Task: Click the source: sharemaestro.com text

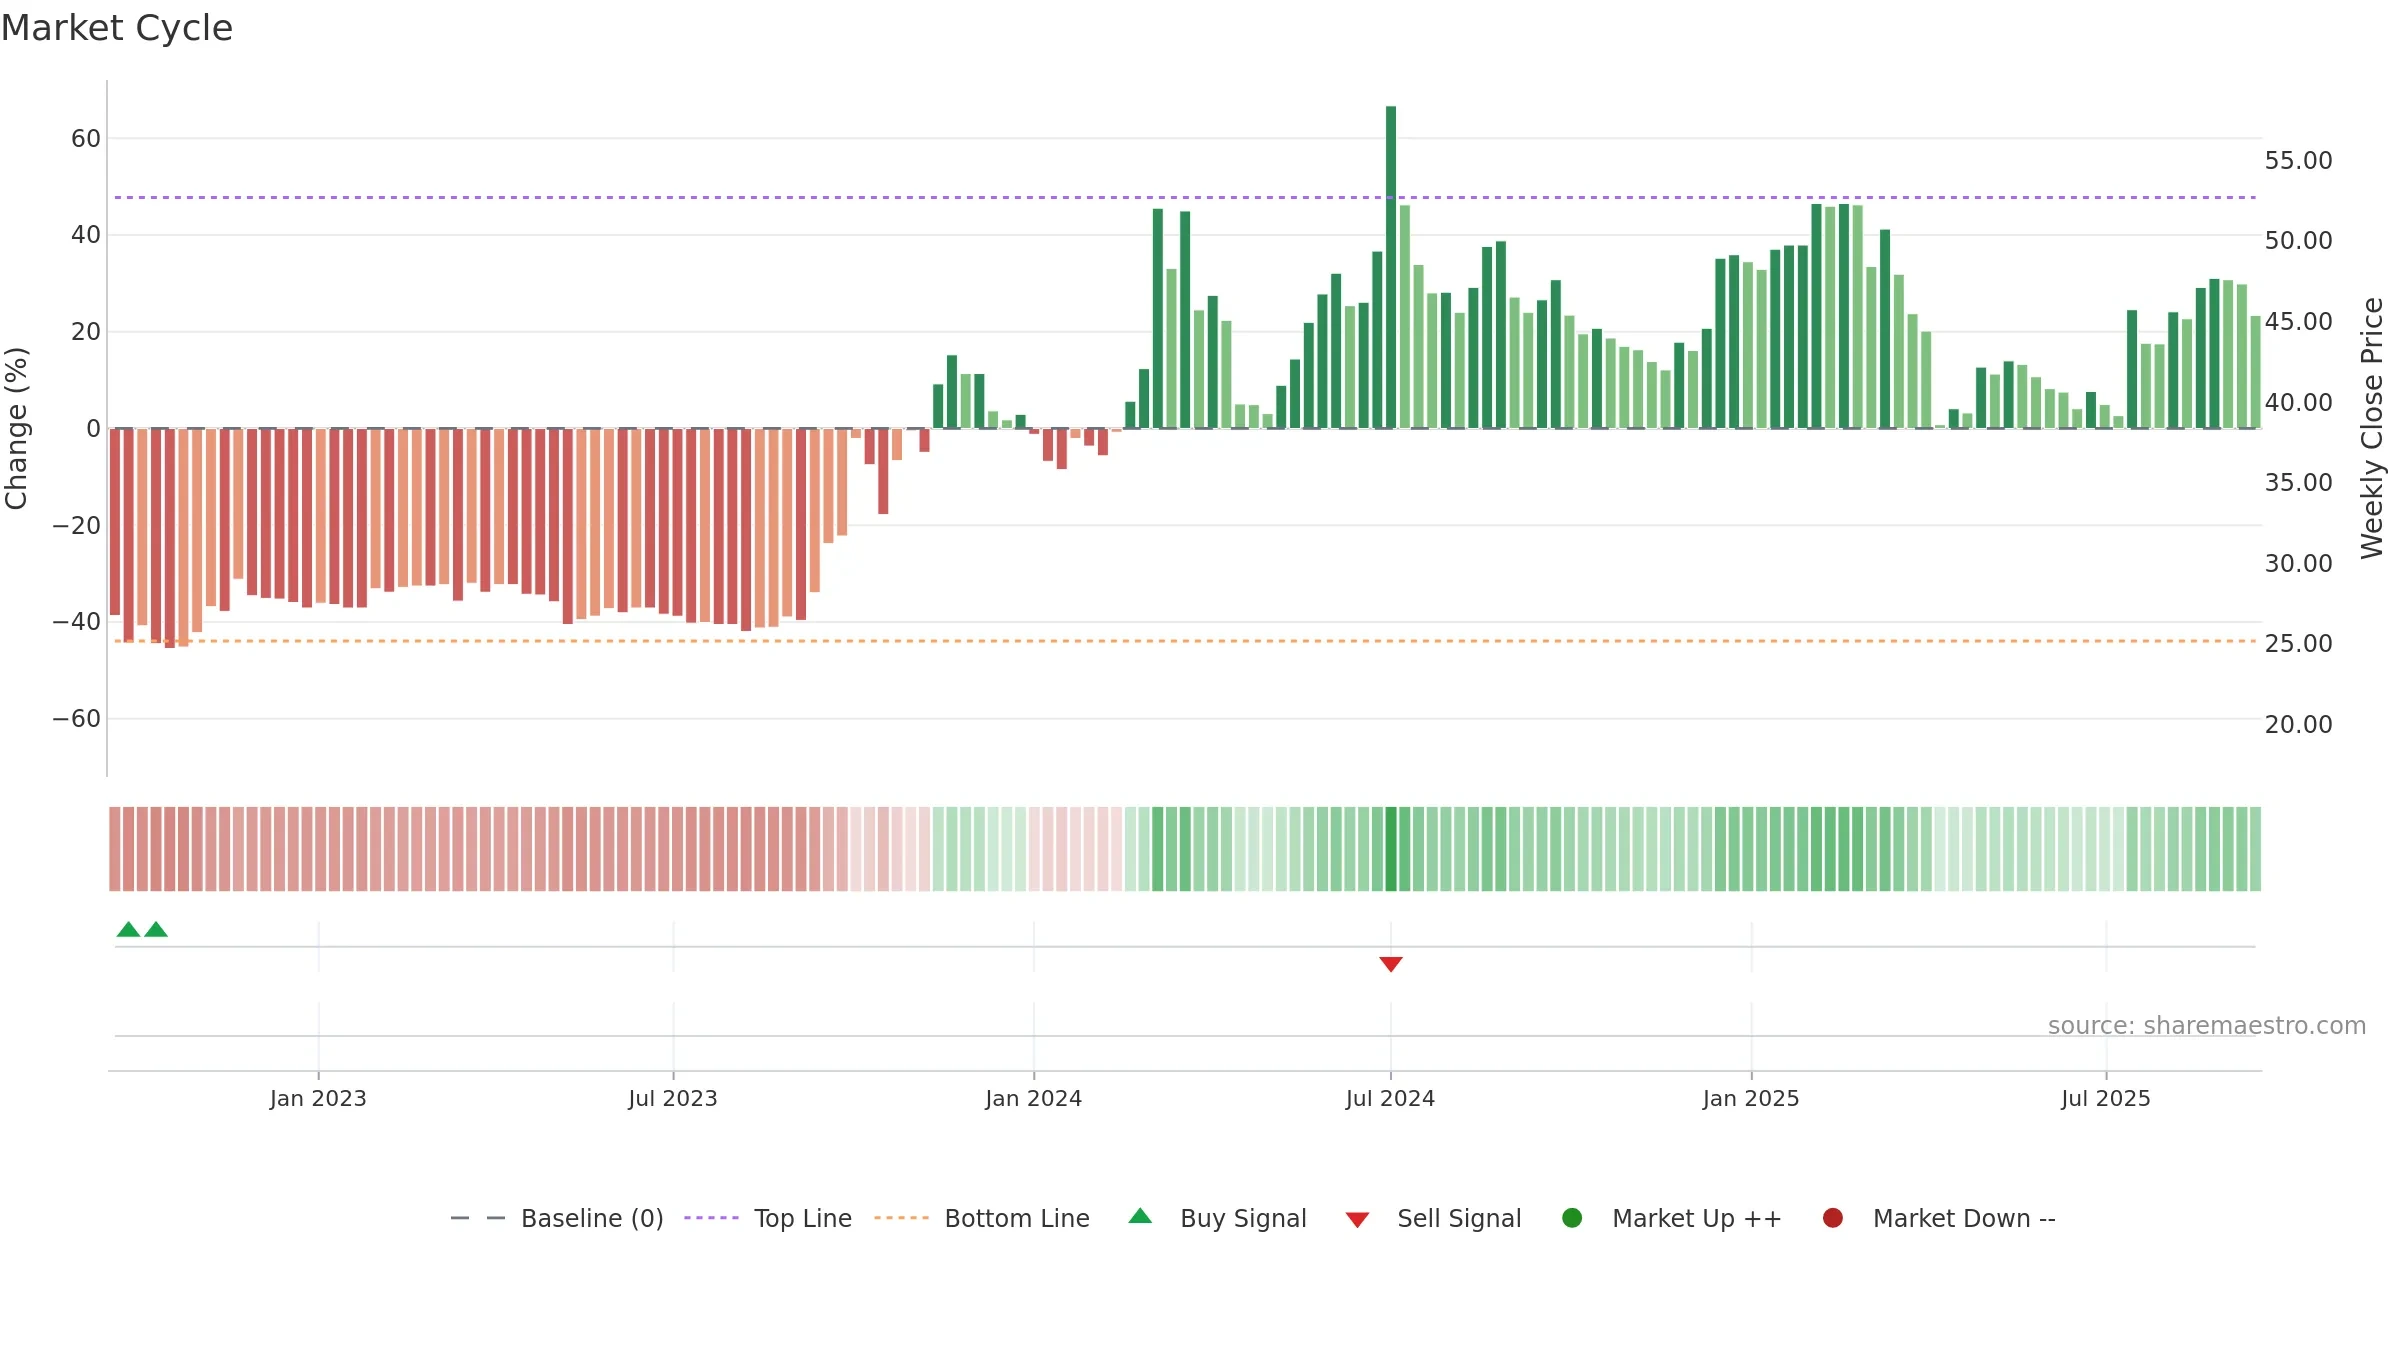Action: click(2207, 1026)
